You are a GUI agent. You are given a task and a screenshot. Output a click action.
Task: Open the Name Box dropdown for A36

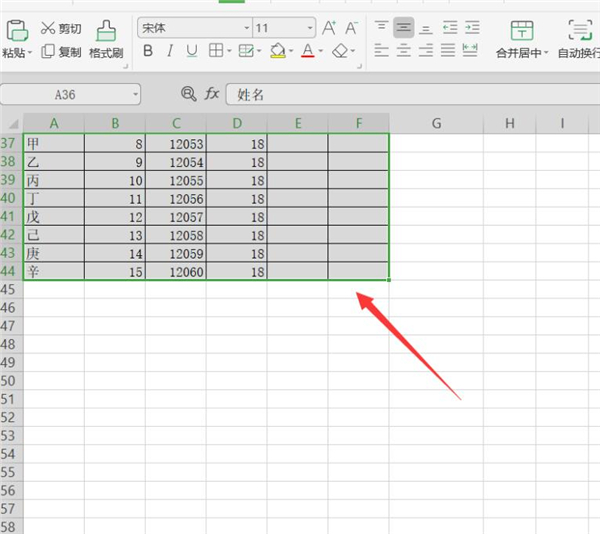point(134,94)
